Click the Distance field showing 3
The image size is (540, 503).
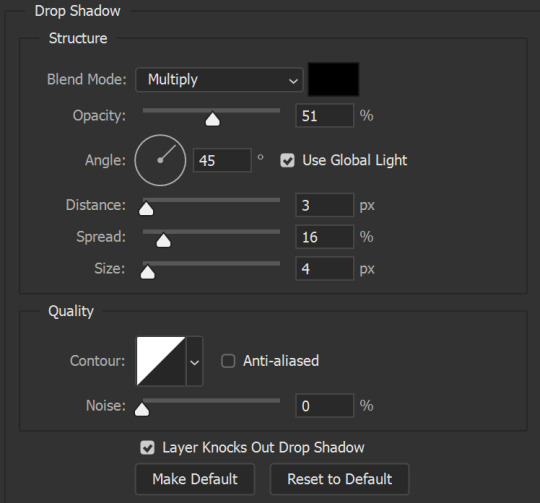pos(324,205)
